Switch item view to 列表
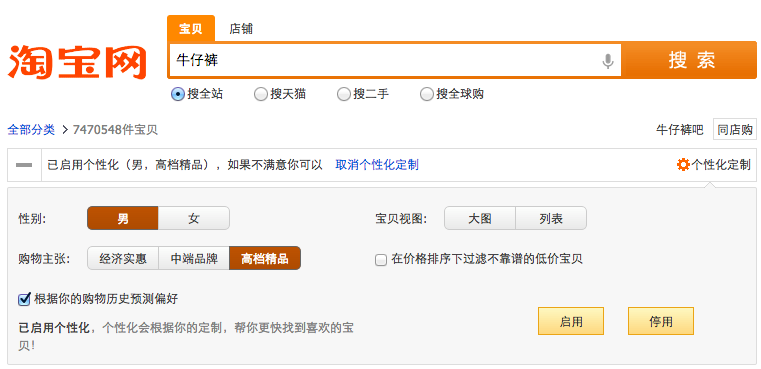The height and width of the screenshot is (369, 761). click(550, 218)
